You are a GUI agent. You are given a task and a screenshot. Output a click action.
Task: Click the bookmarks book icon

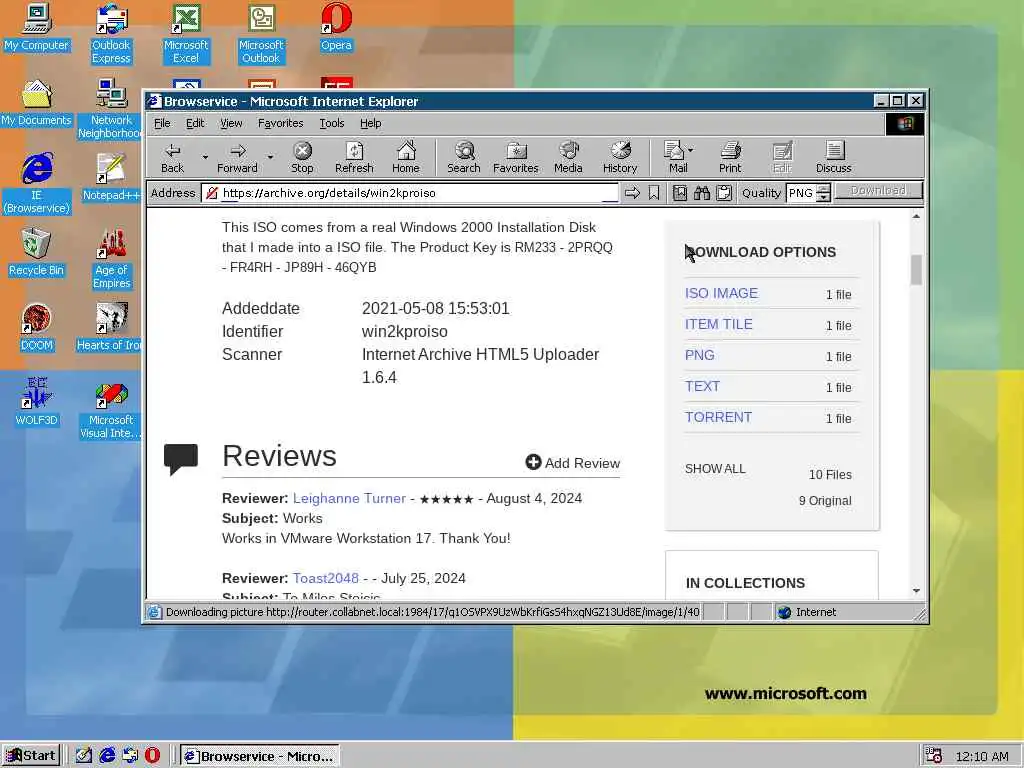[680, 193]
